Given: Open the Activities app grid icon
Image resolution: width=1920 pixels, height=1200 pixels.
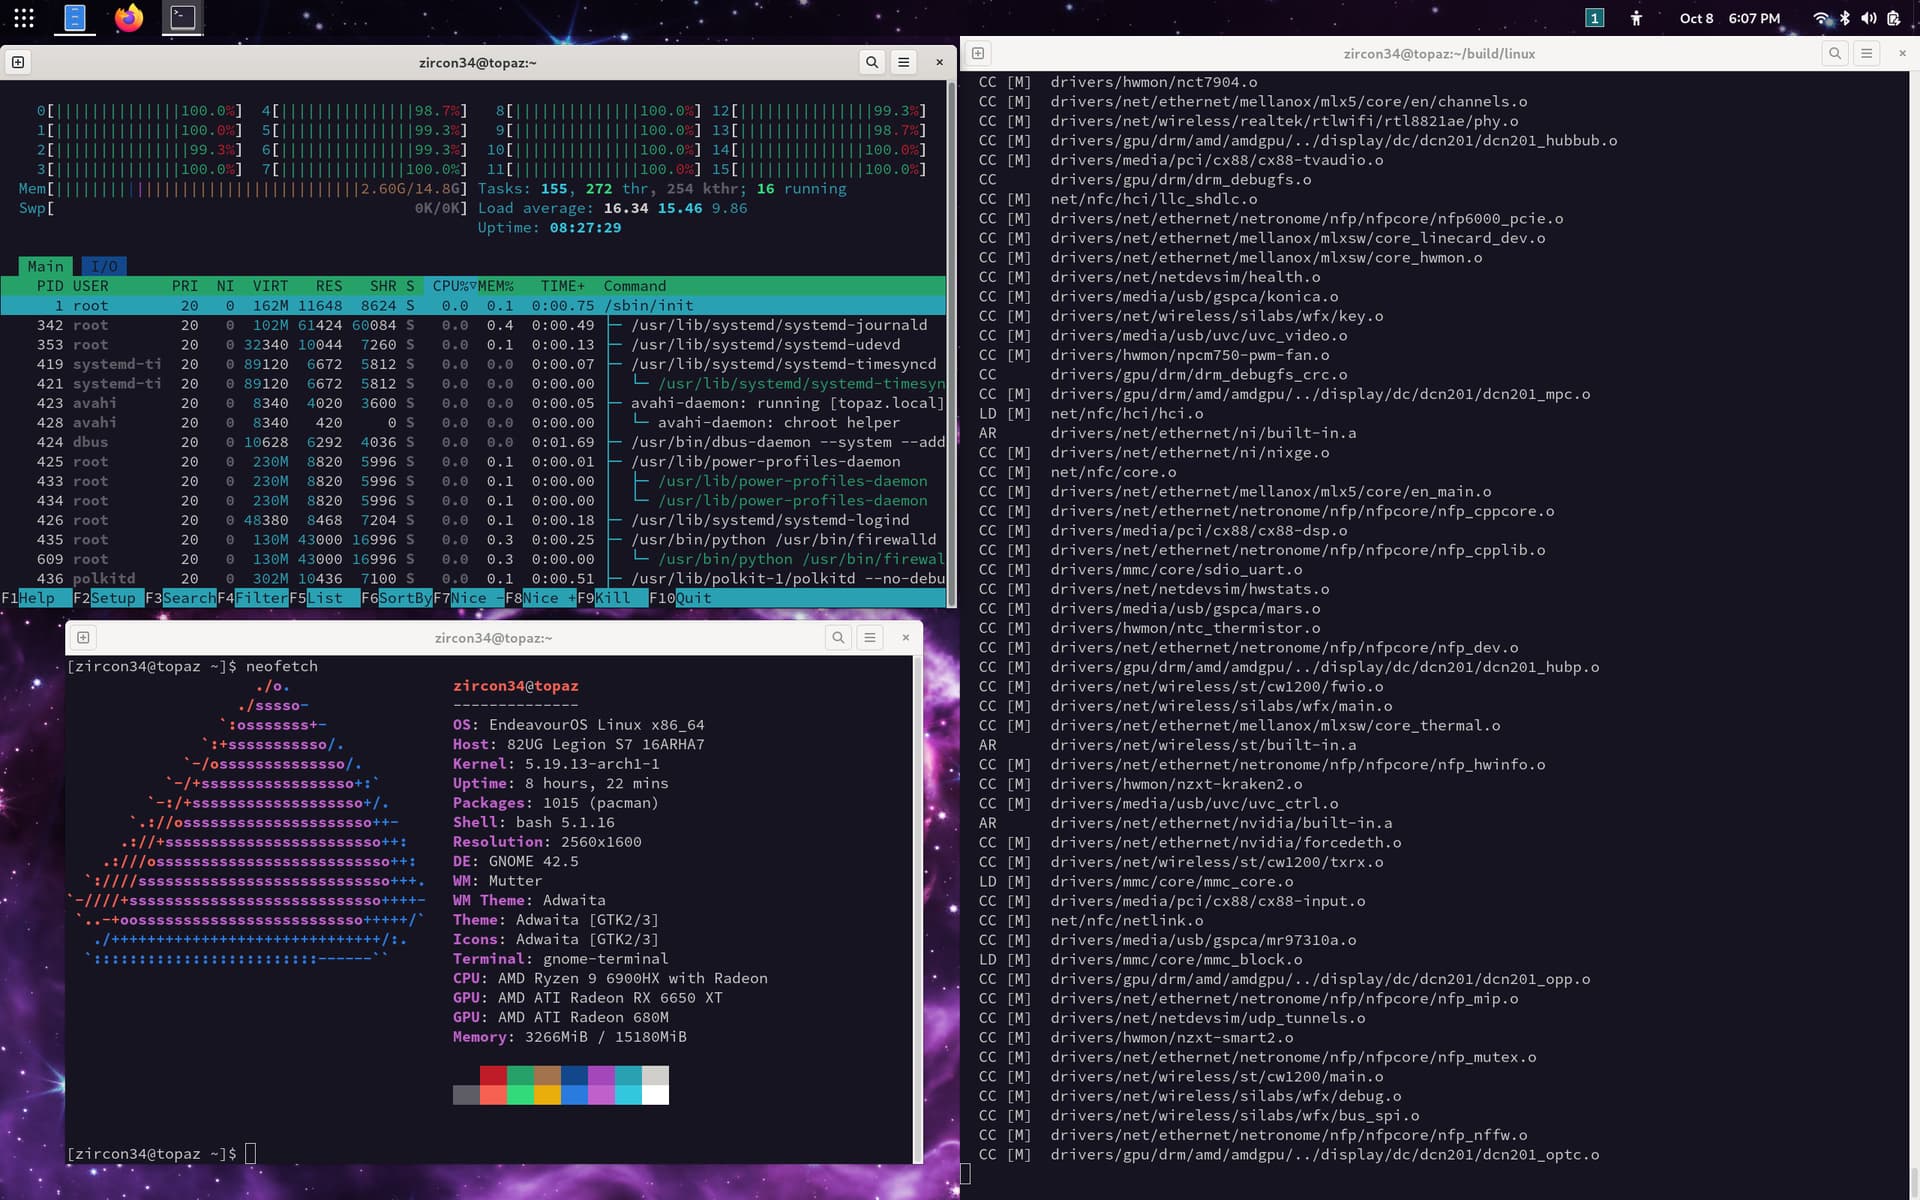Looking at the screenshot, I should pyautogui.click(x=24, y=18).
